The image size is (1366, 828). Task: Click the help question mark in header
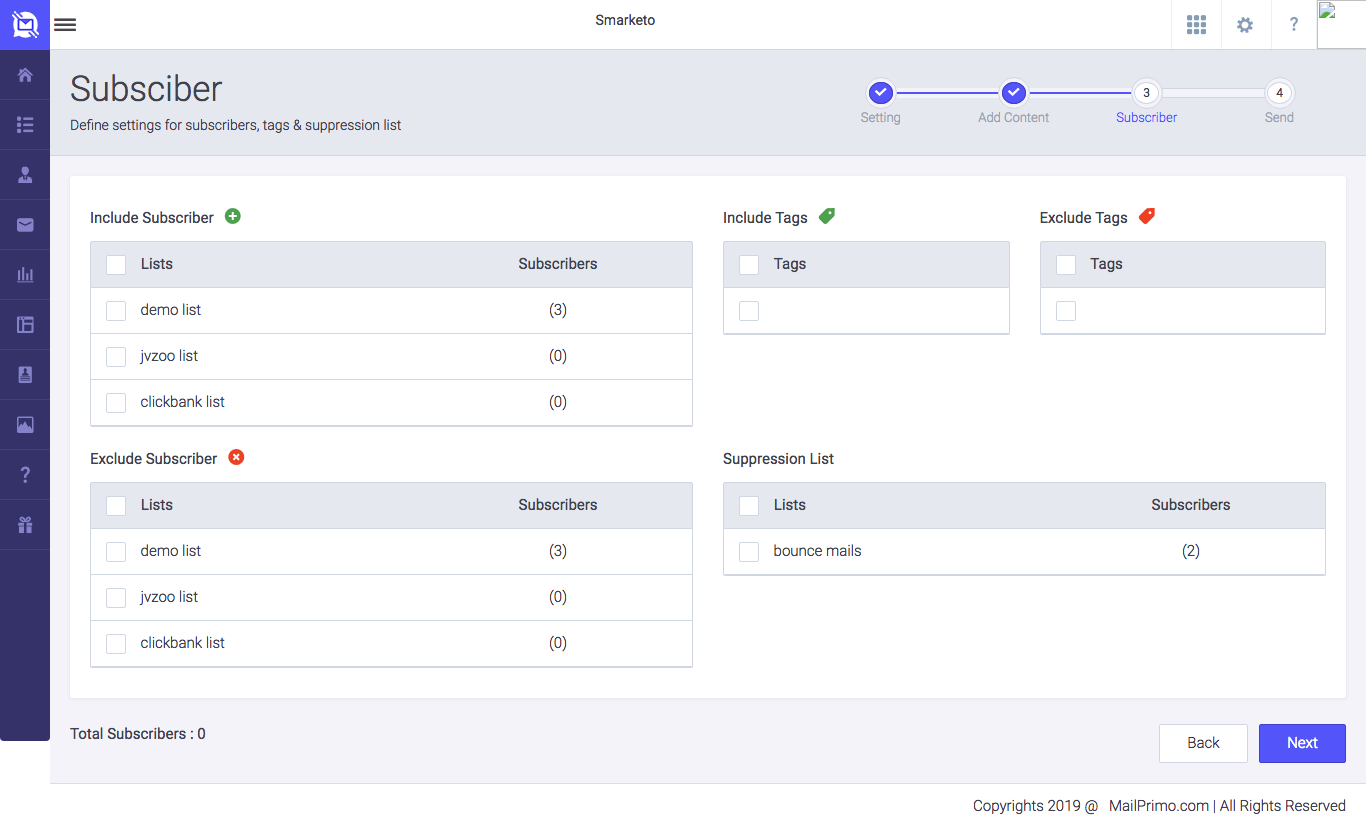point(1294,25)
